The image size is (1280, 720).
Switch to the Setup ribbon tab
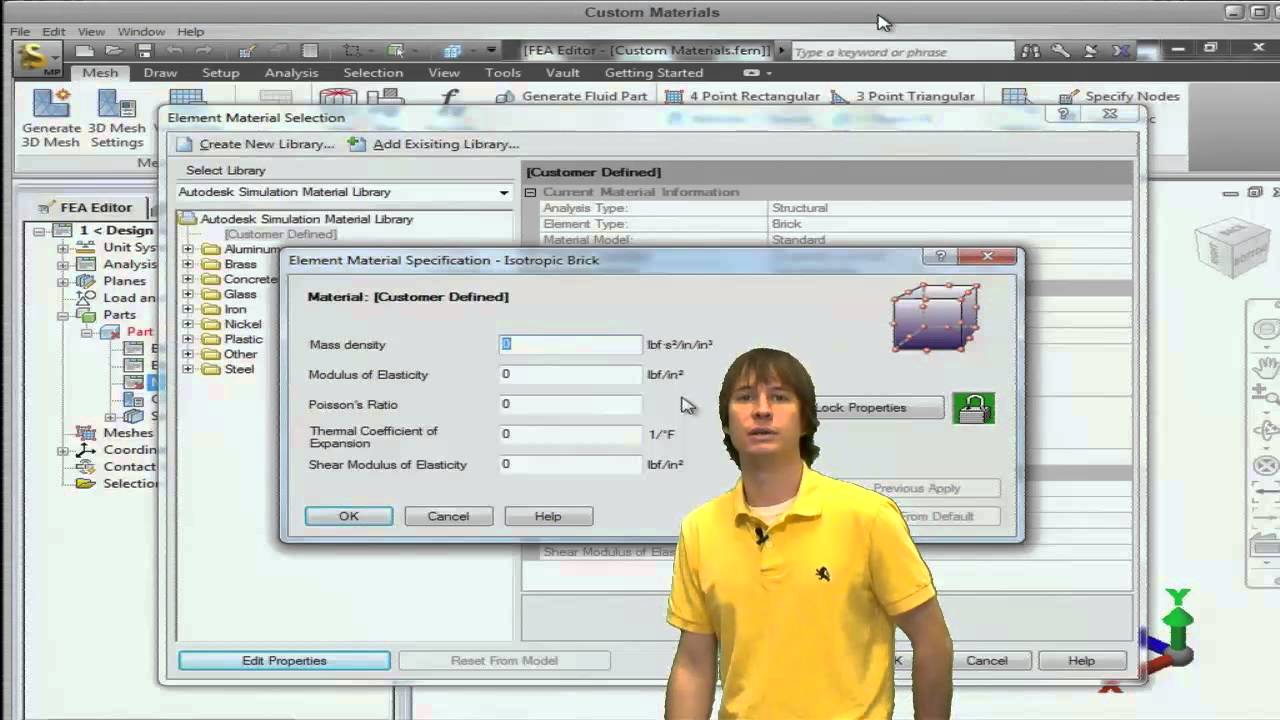220,72
